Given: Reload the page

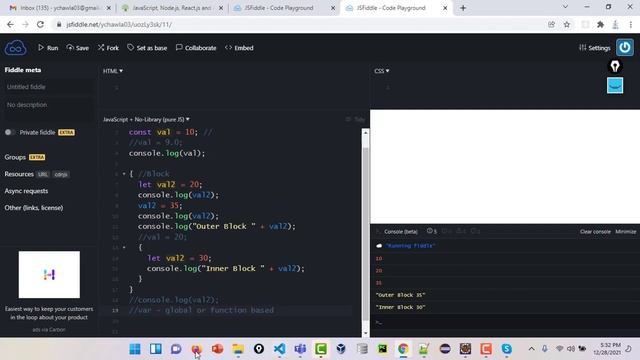Looking at the screenshot, I should [40, 24].
